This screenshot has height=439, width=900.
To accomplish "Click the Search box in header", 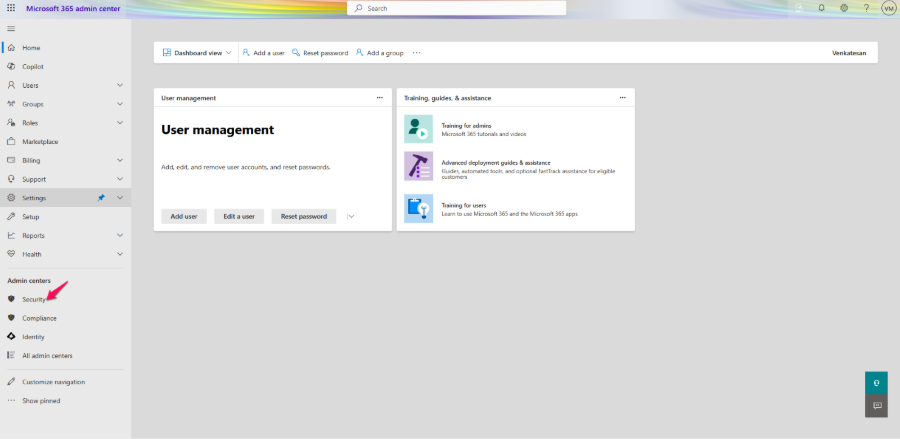I will [x=456, y=8].
